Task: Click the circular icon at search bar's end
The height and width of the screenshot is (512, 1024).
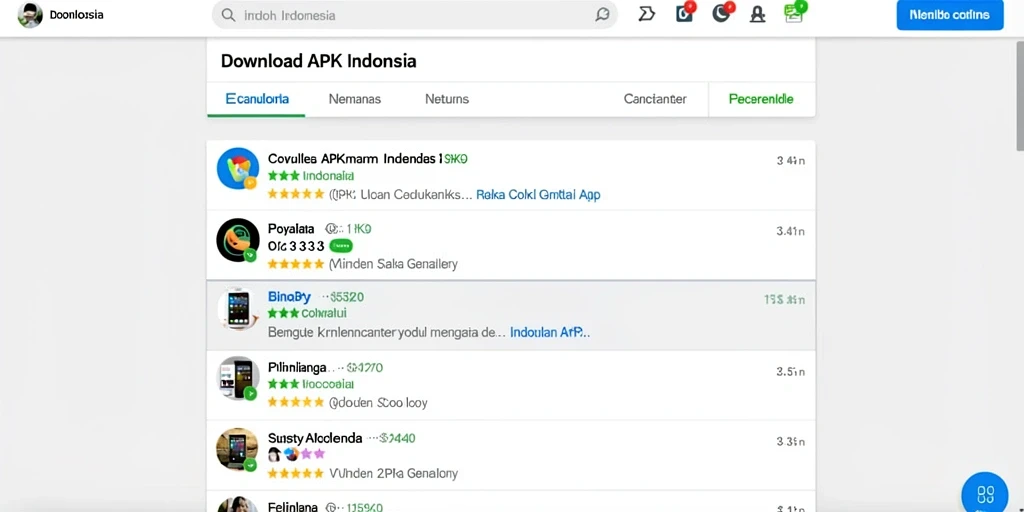Action: coord(602,15)
